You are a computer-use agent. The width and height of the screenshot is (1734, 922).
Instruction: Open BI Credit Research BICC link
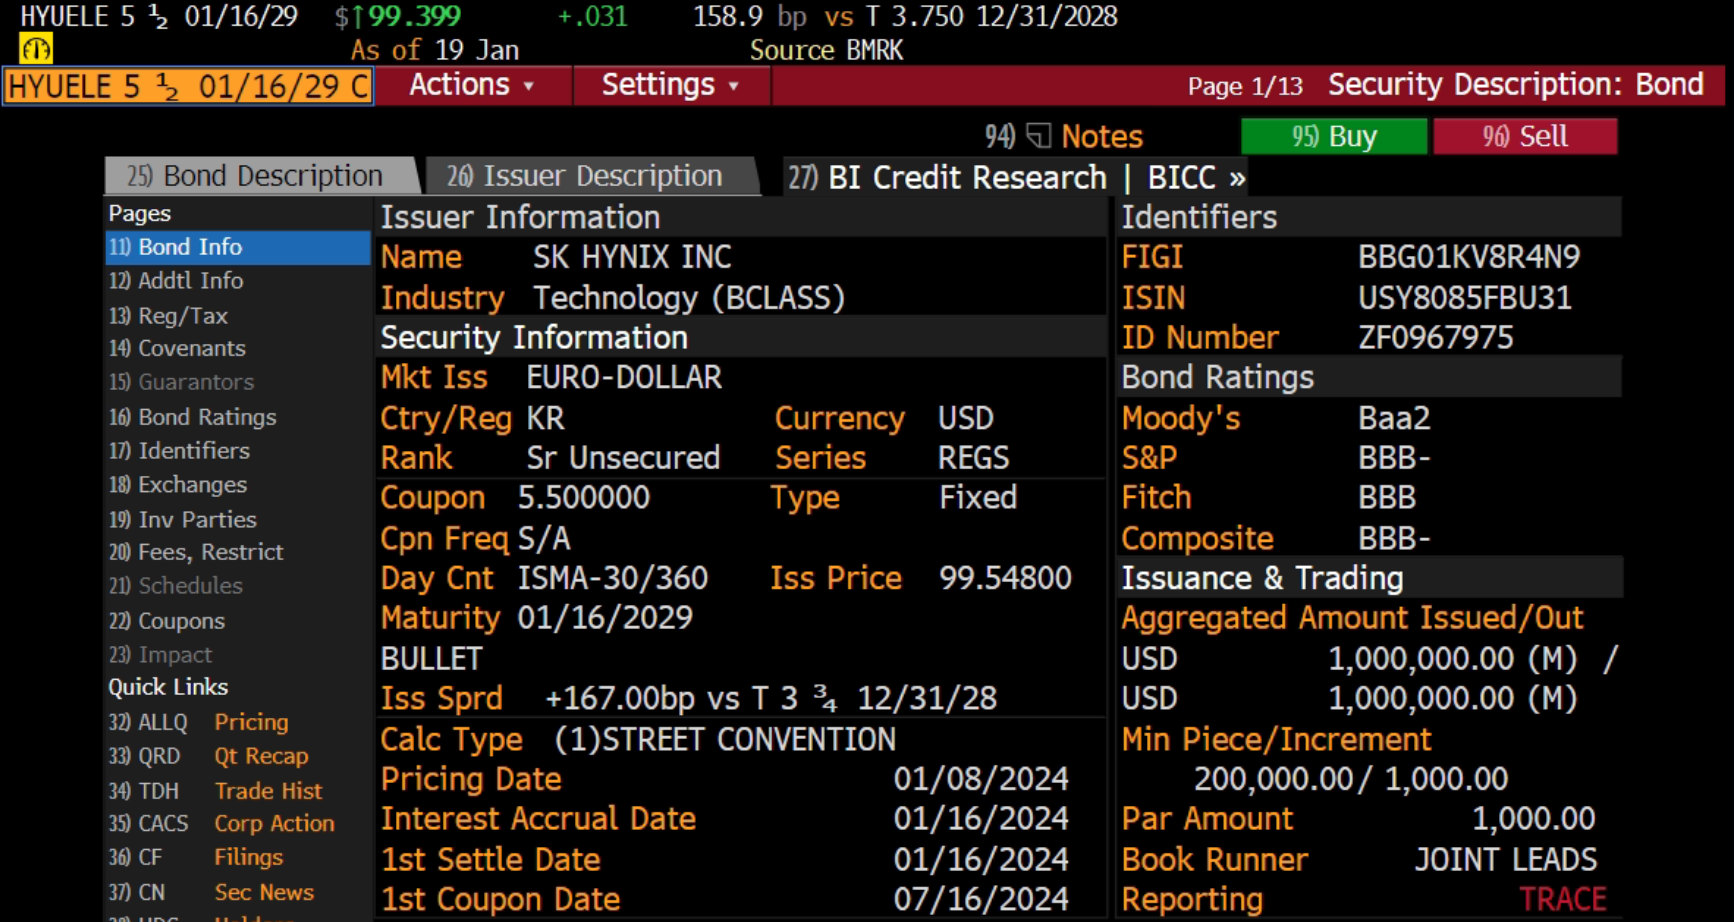click(1016, 178)
